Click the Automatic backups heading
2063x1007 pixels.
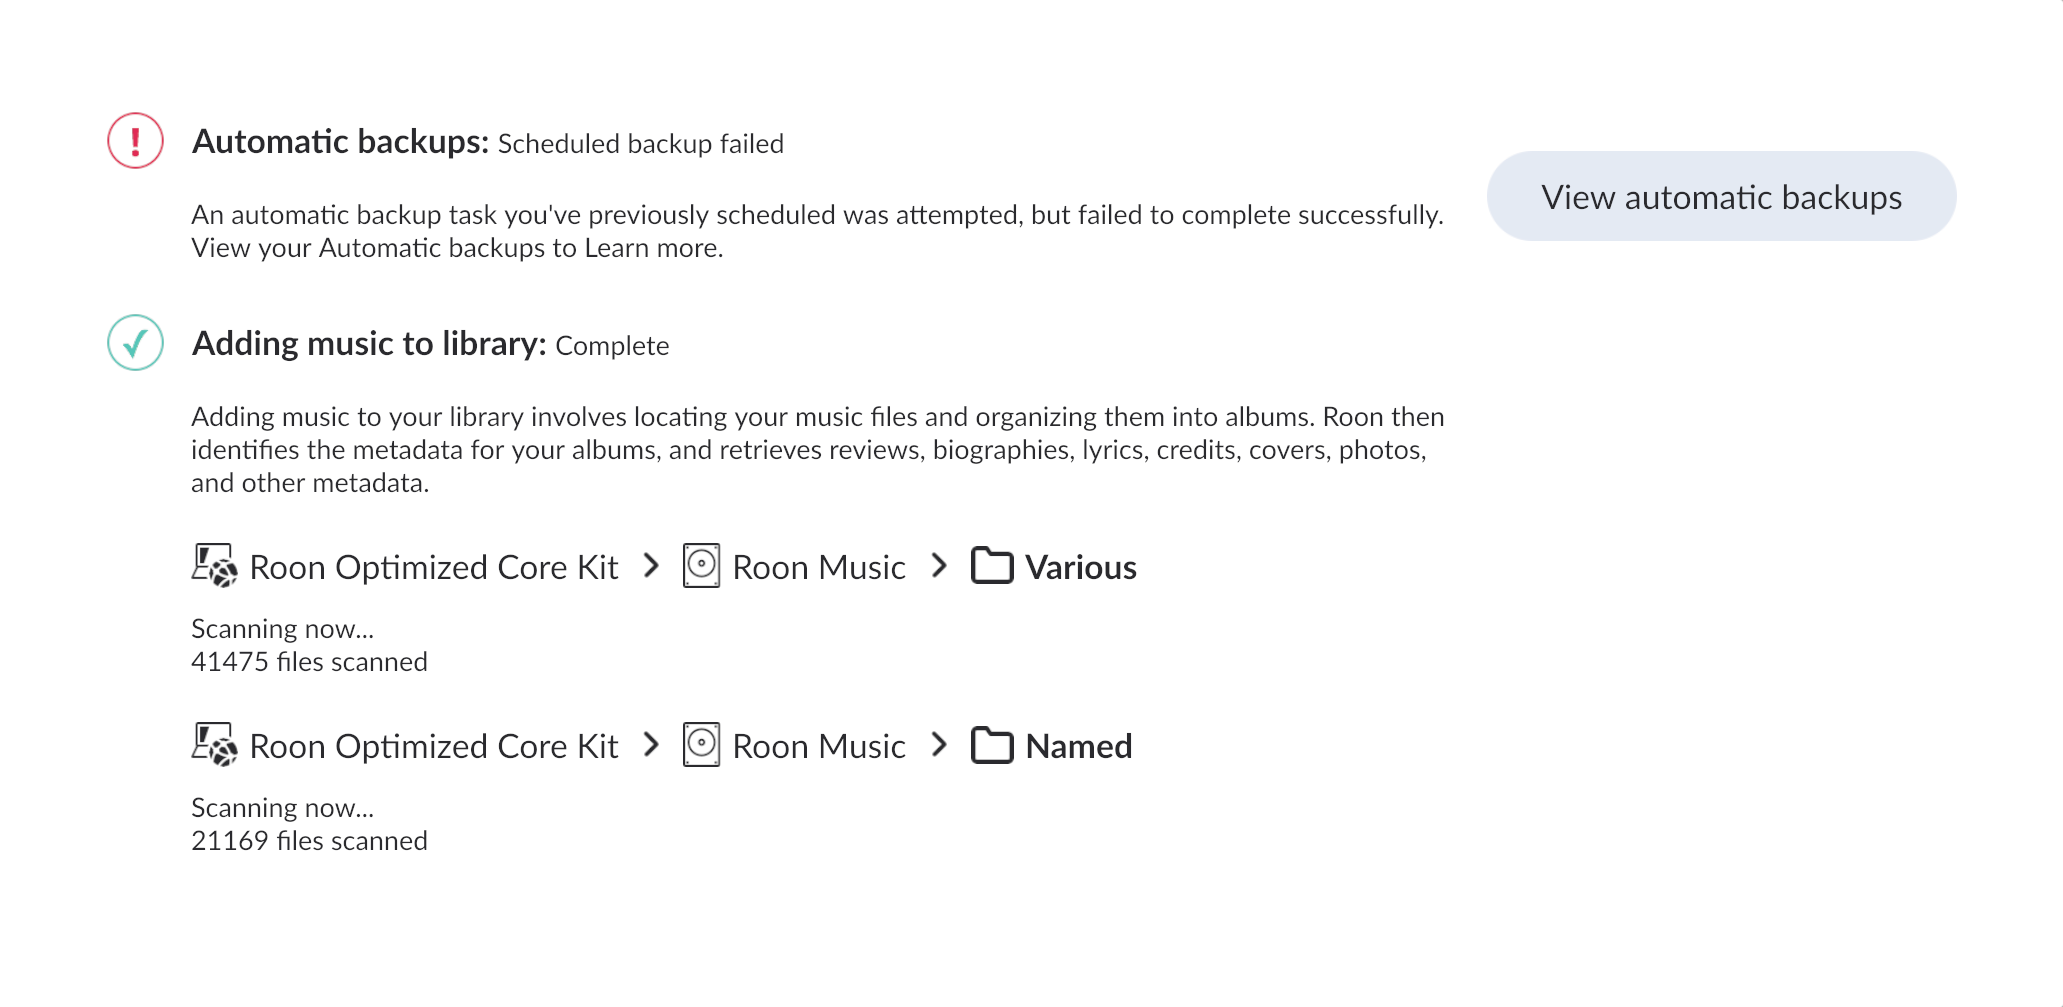pyautogui.click(x=340, y=142)
